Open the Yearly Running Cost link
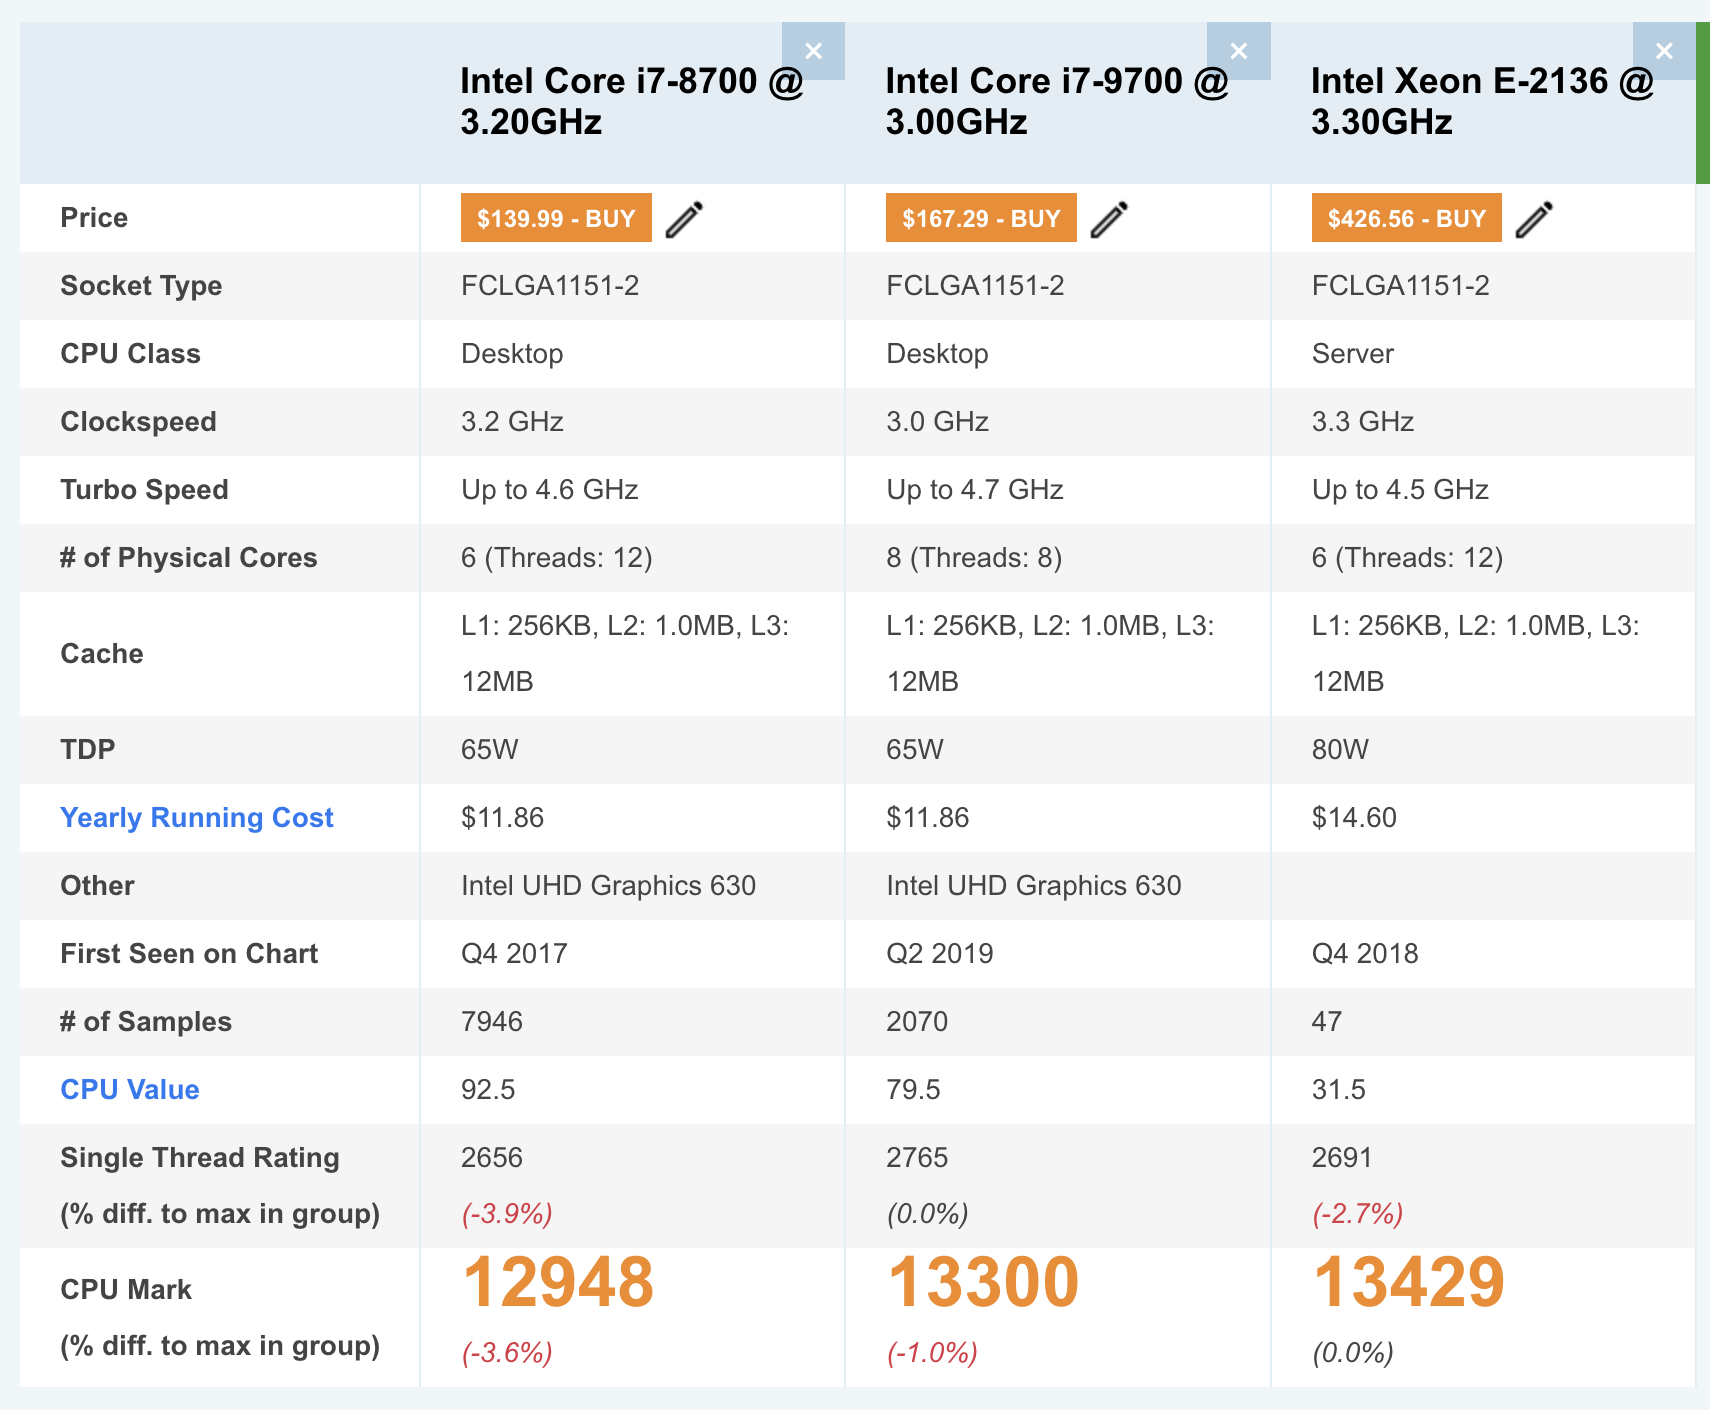 (x=197, y=817)
